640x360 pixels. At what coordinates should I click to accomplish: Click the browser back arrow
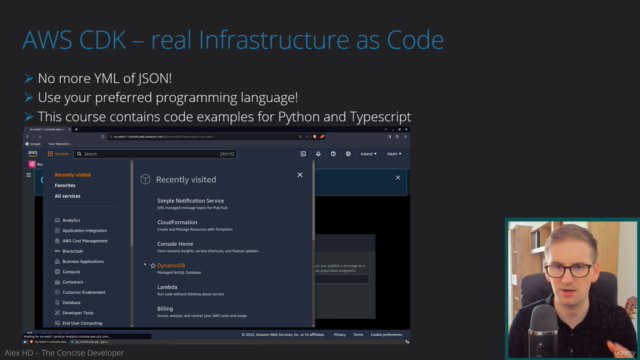(27, 137)
